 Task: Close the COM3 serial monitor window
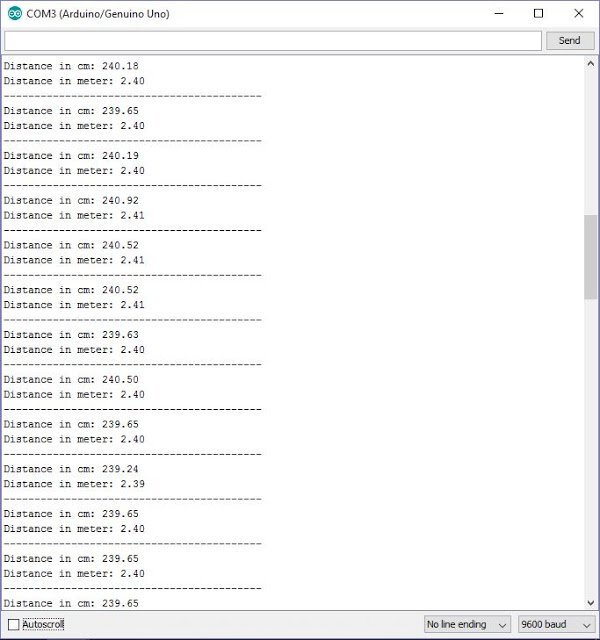coord(578,13)
